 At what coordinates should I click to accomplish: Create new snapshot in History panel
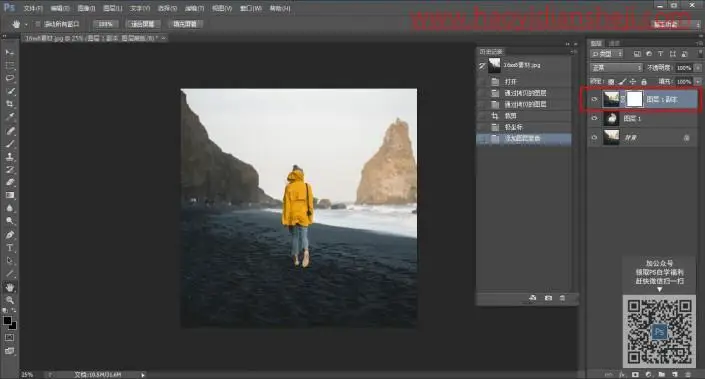[548, 298]
